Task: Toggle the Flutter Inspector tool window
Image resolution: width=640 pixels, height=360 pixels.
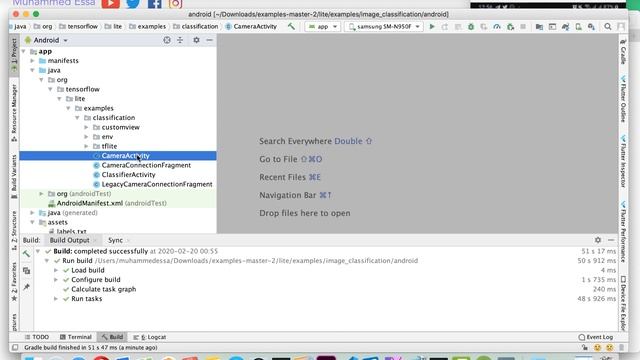Action: [x=623, y=162]
